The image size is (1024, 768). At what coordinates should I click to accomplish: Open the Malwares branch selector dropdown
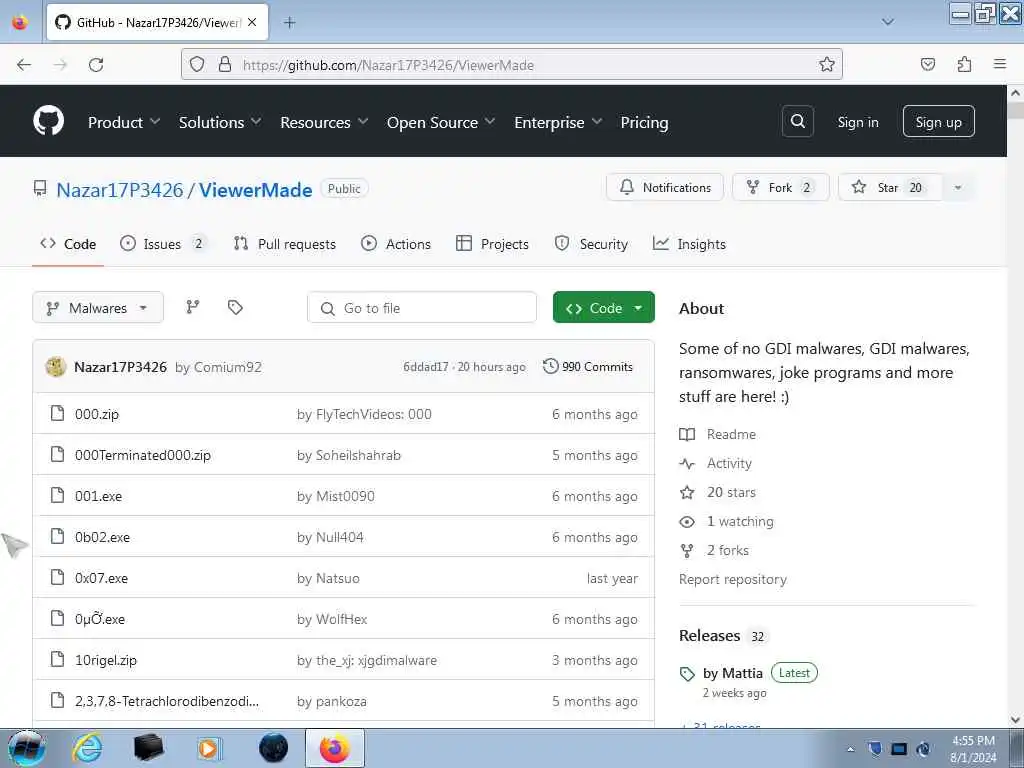pyautogui.click(x=98, y=308)
